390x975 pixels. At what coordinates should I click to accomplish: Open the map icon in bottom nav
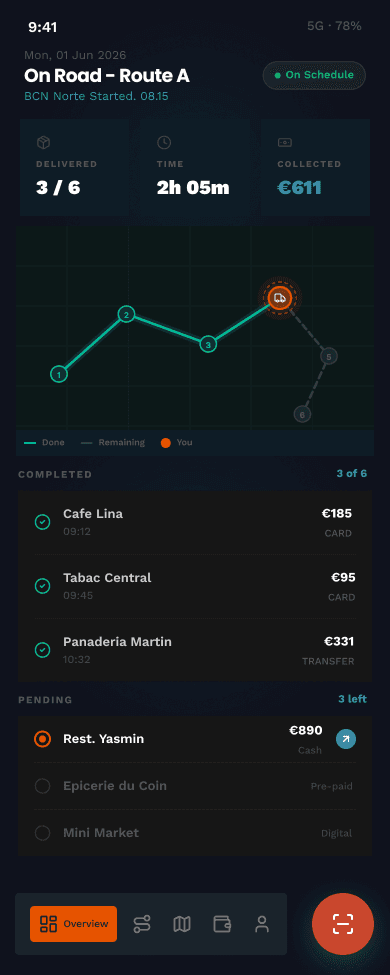click(182, 924)
